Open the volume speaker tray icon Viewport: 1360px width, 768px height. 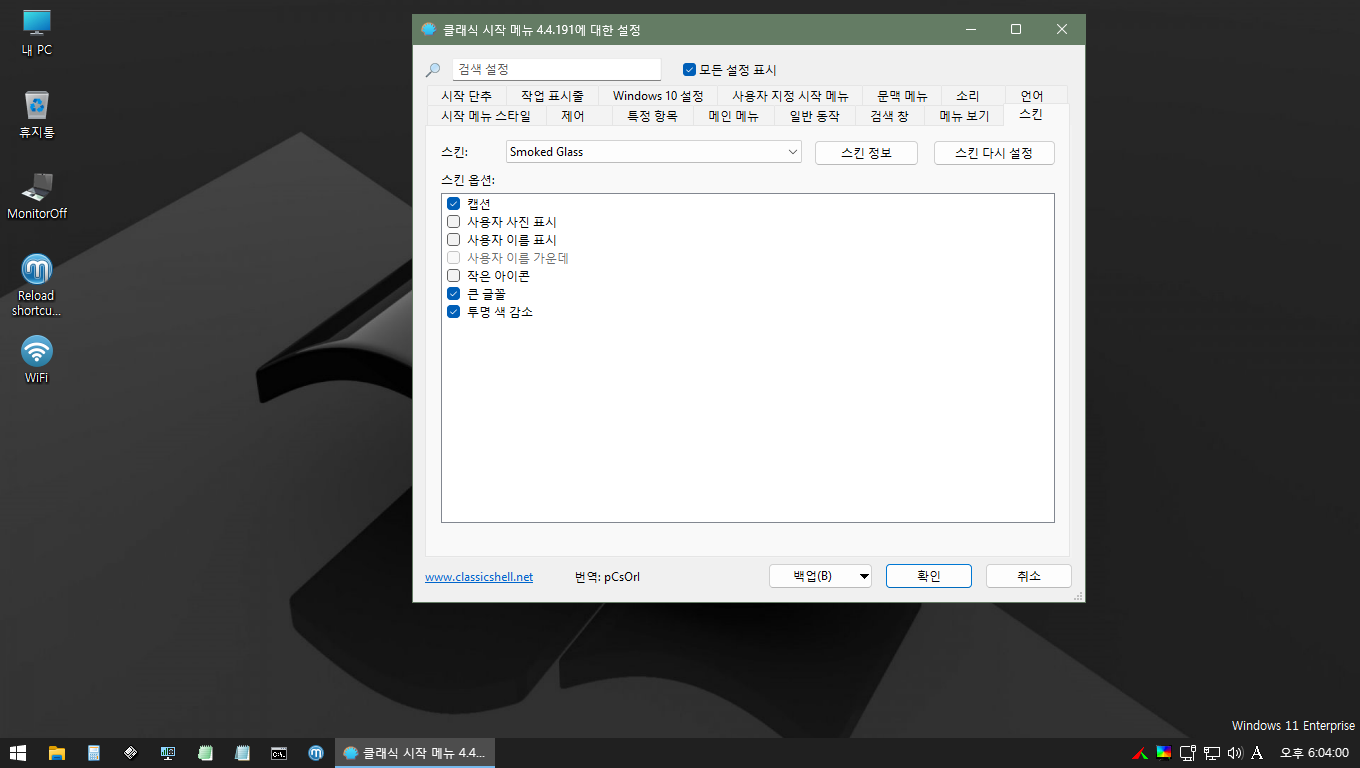[1235, 753]
